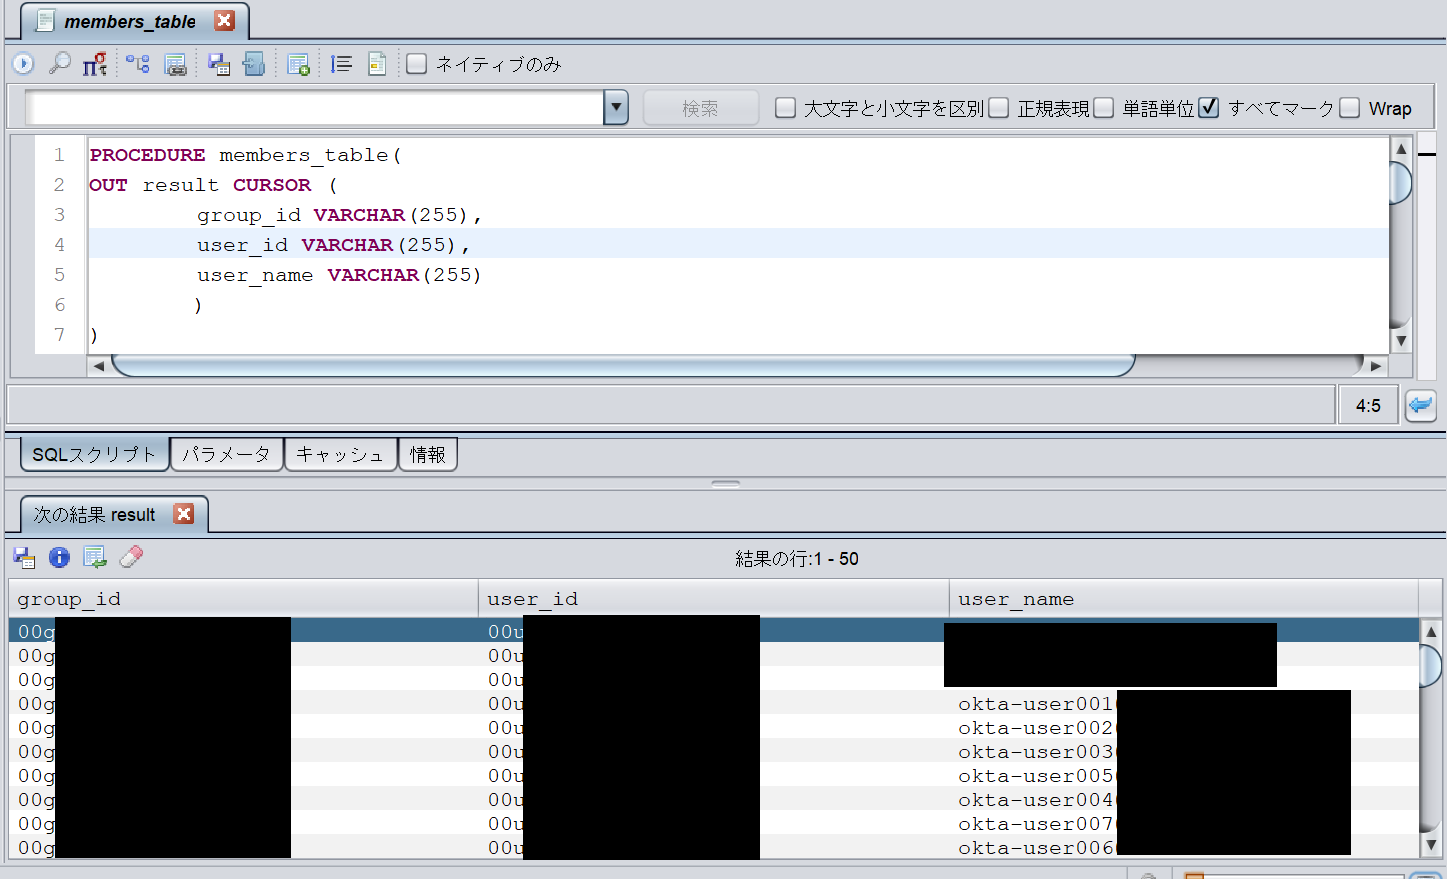Click the pi symbol toolbar icon
This screenshot has height=879, width=1447.
[94, 64]
